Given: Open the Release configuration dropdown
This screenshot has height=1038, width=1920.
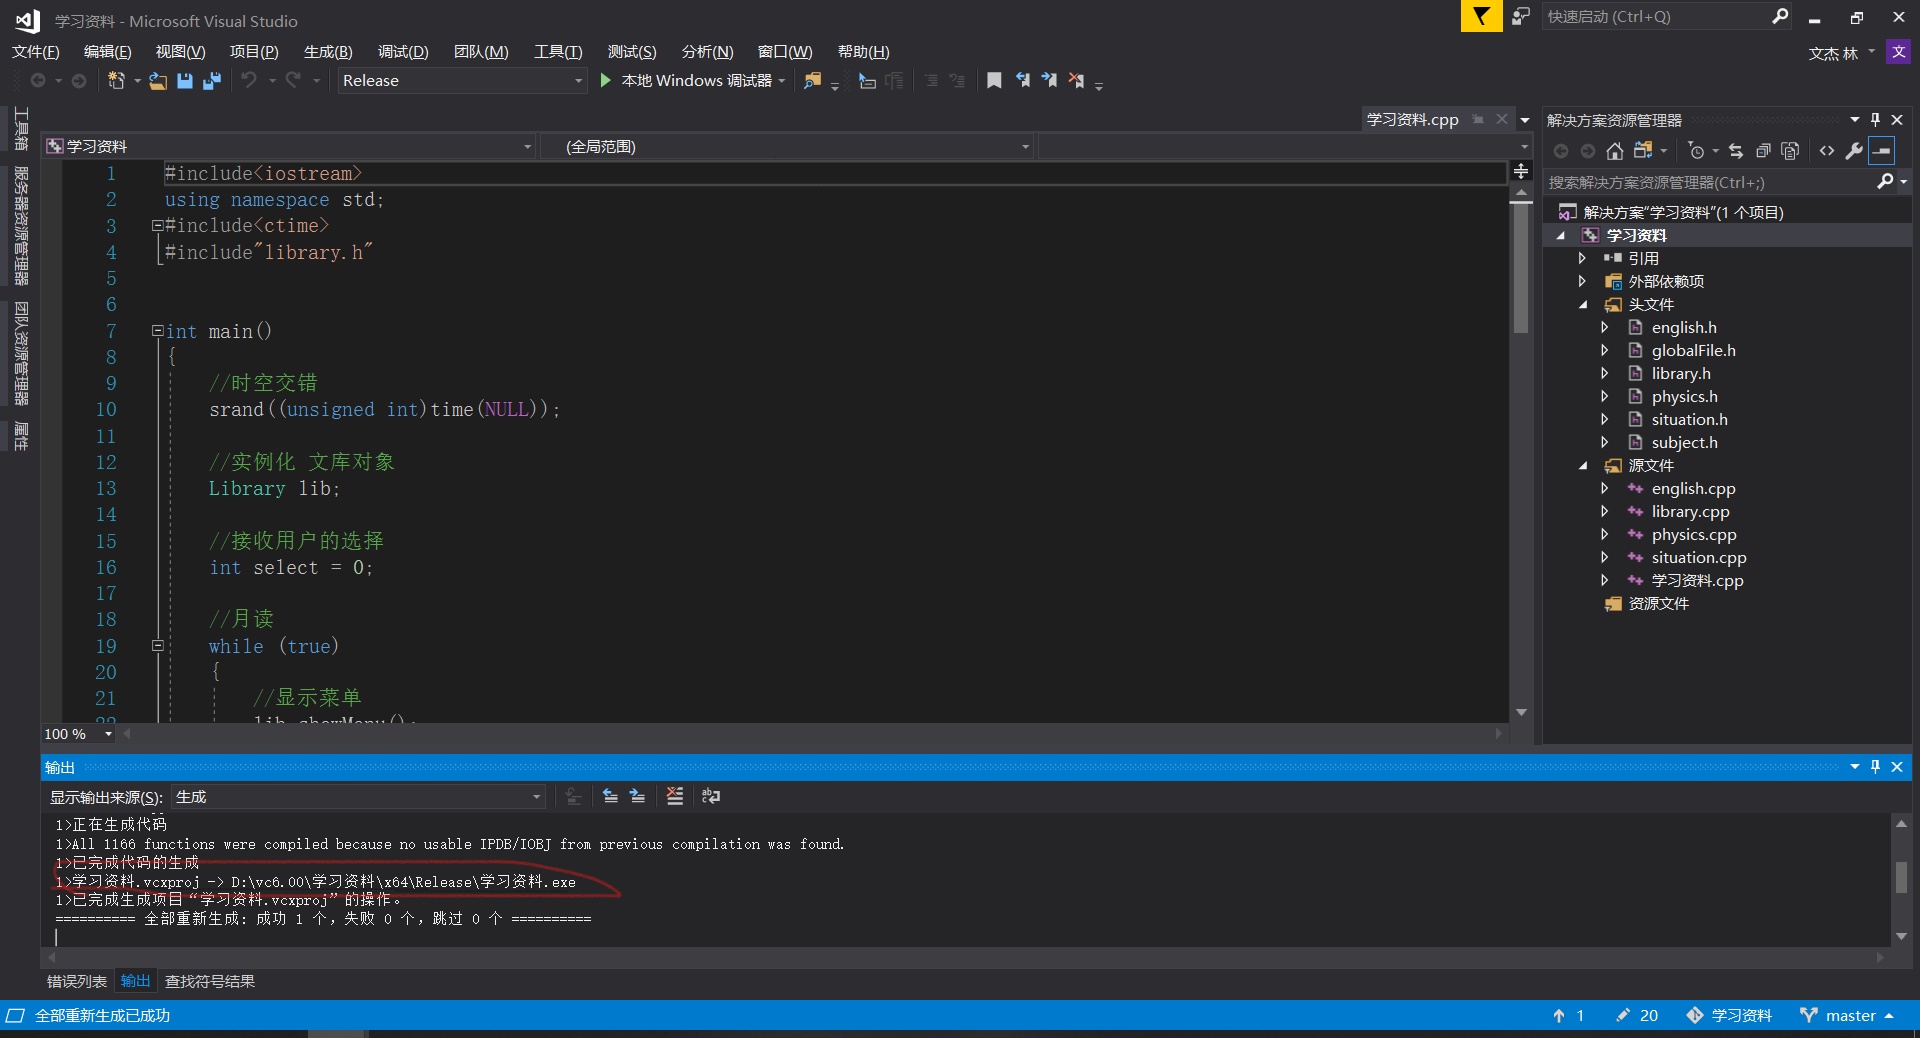Looking at the screenshot, I should point(578,80).
